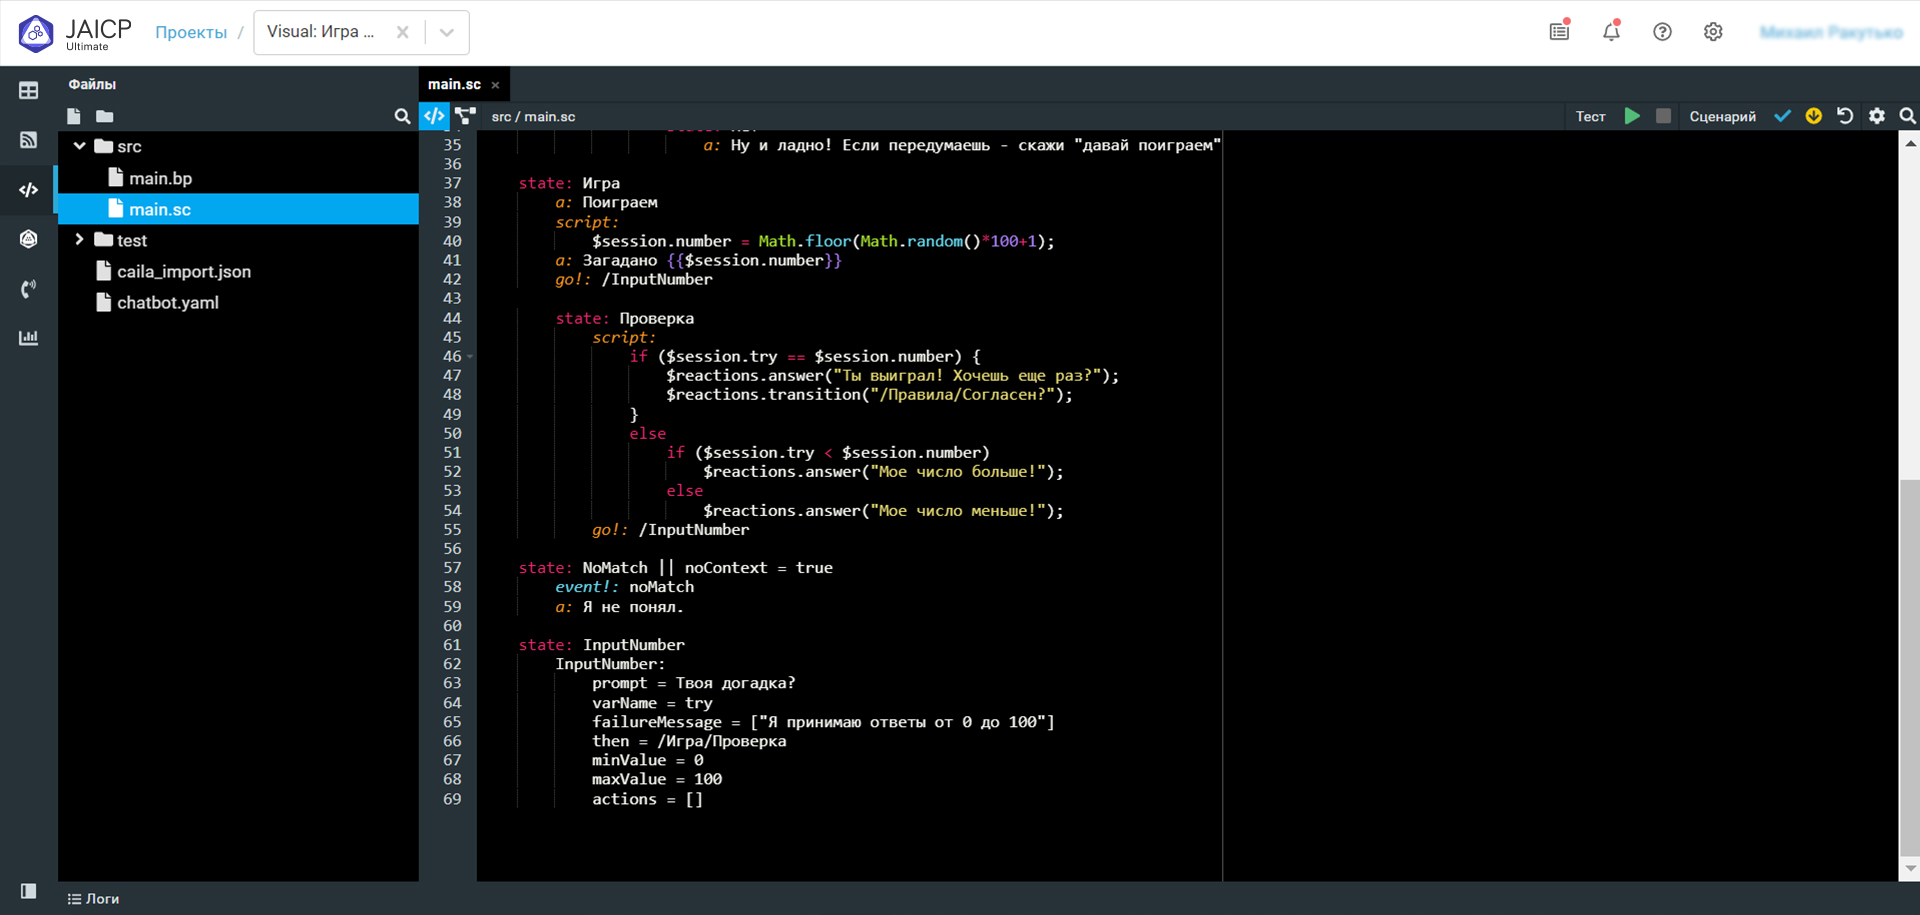This screenshot has height=915, width=1920.
Task: Open the news list icon in header
Action: click(1560, 31)
